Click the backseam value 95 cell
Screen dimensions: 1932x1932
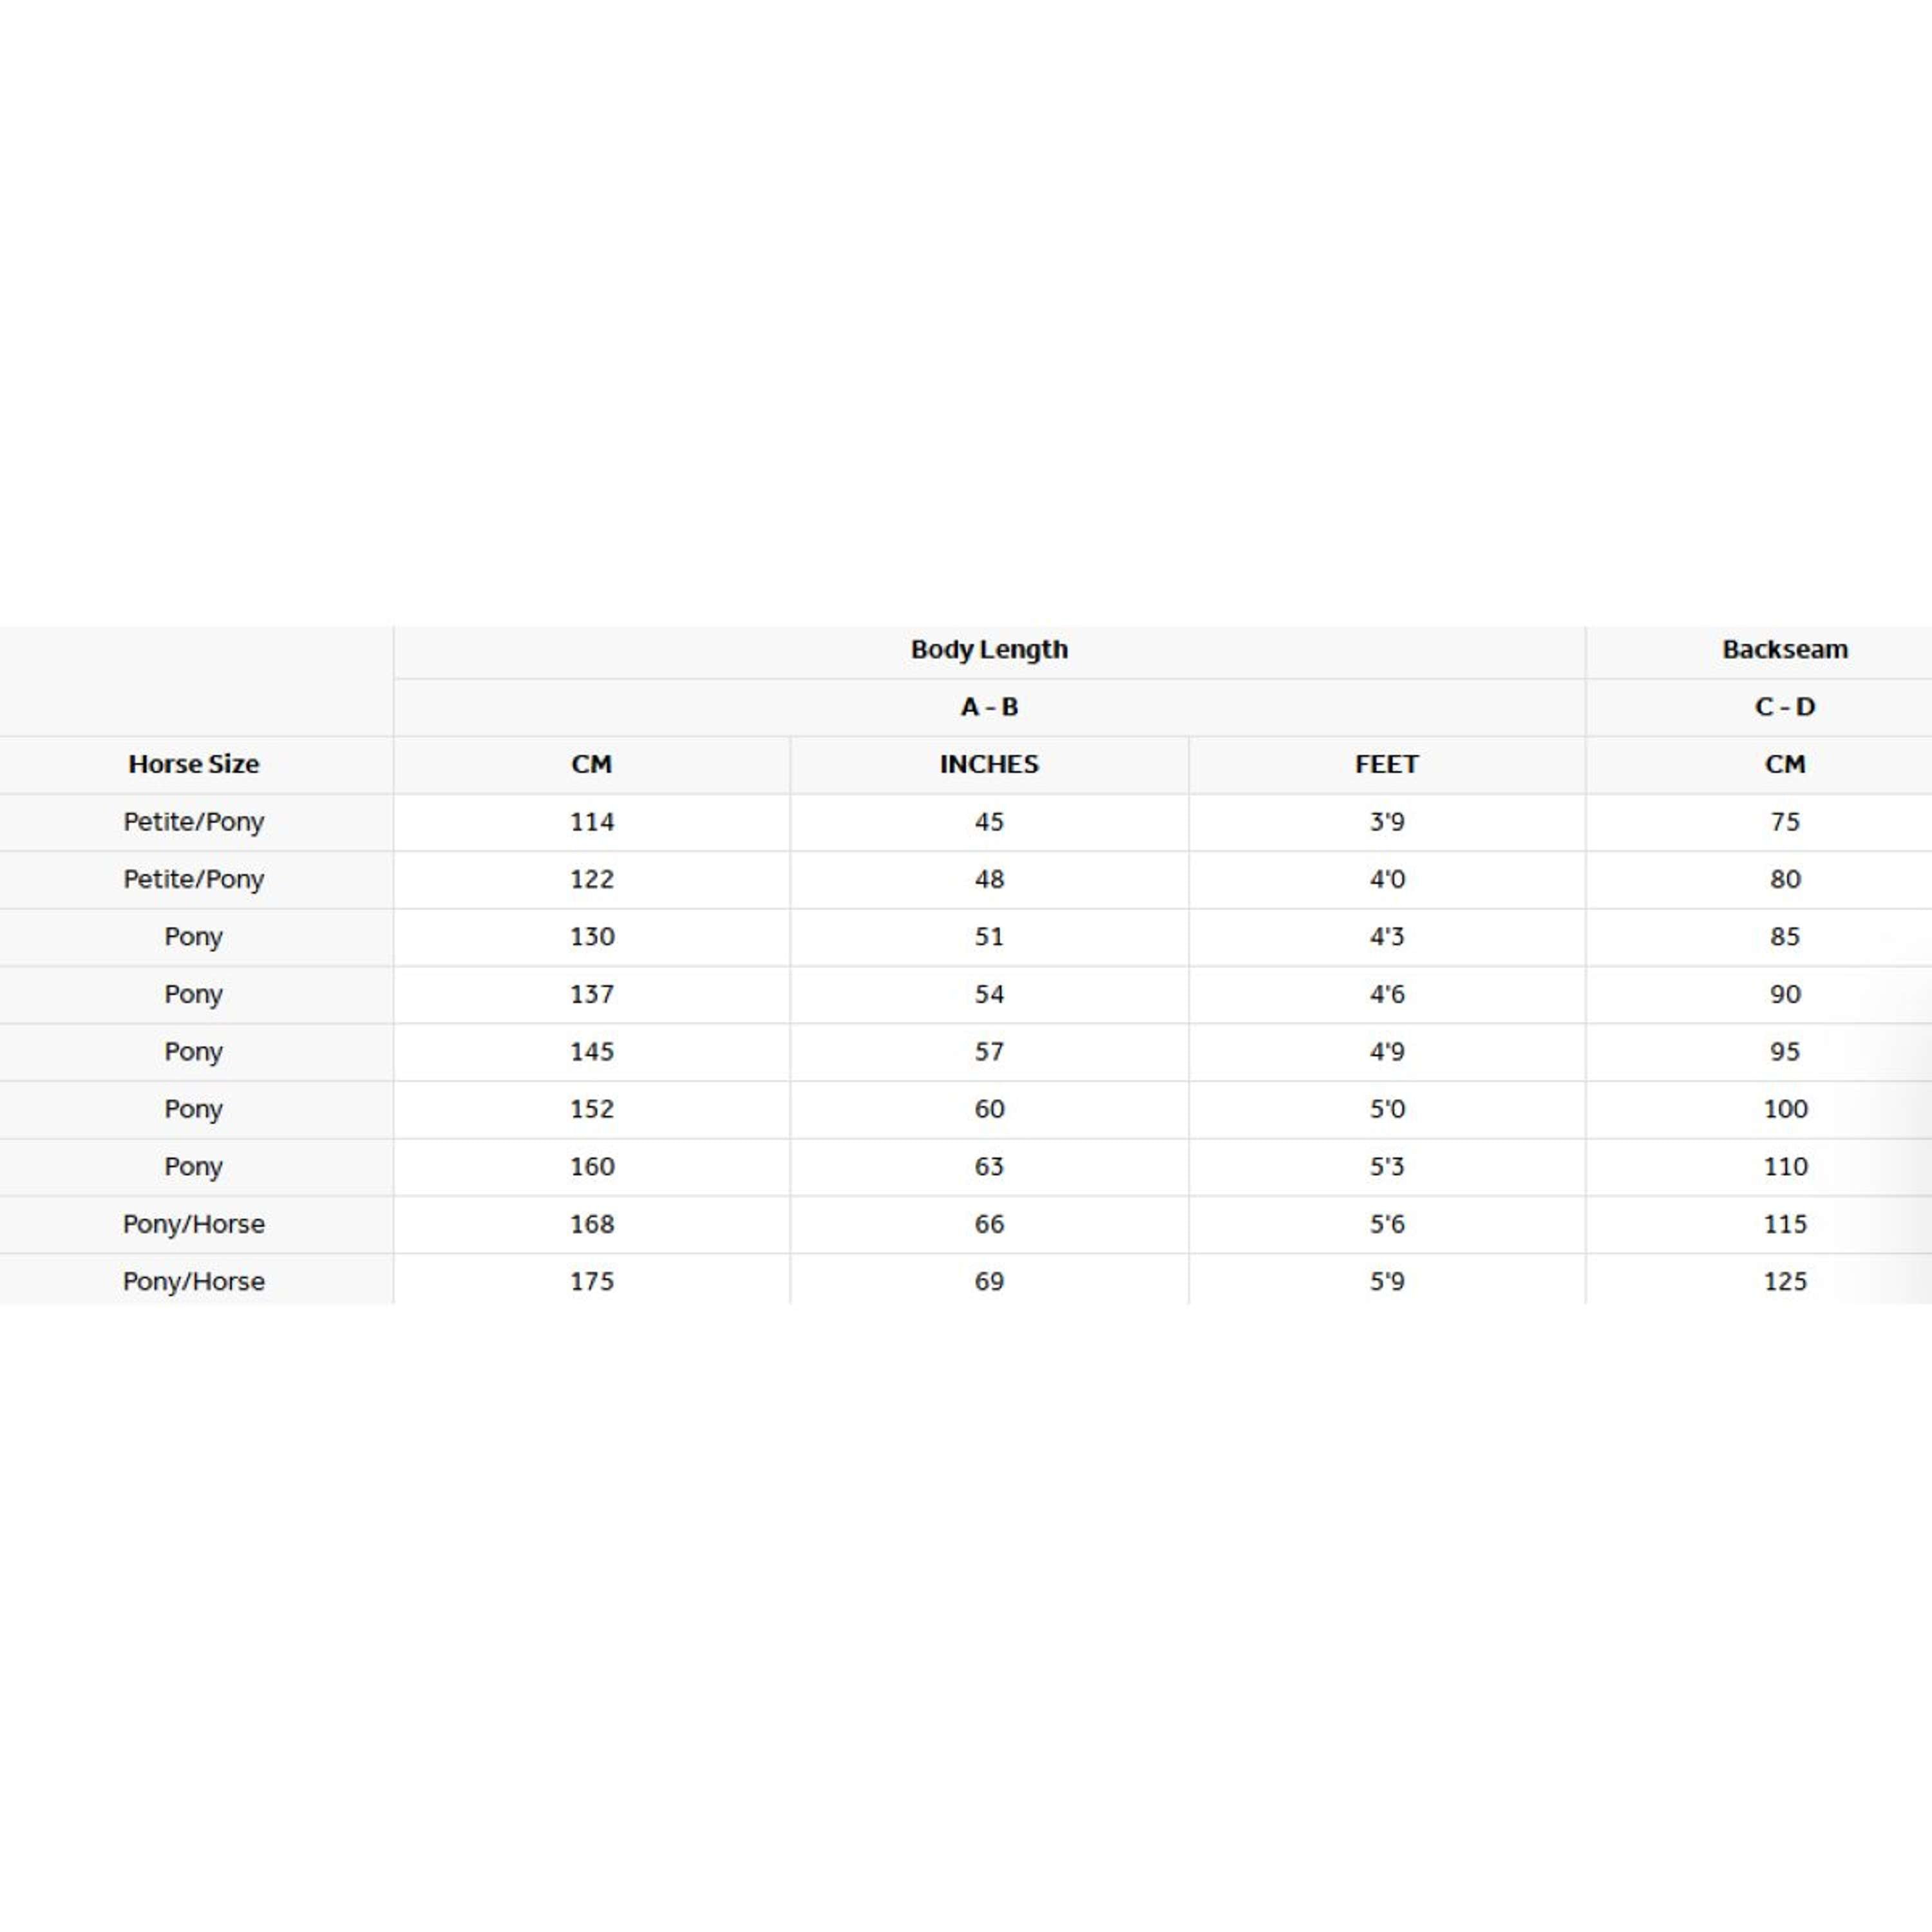click(1784, 1051)
